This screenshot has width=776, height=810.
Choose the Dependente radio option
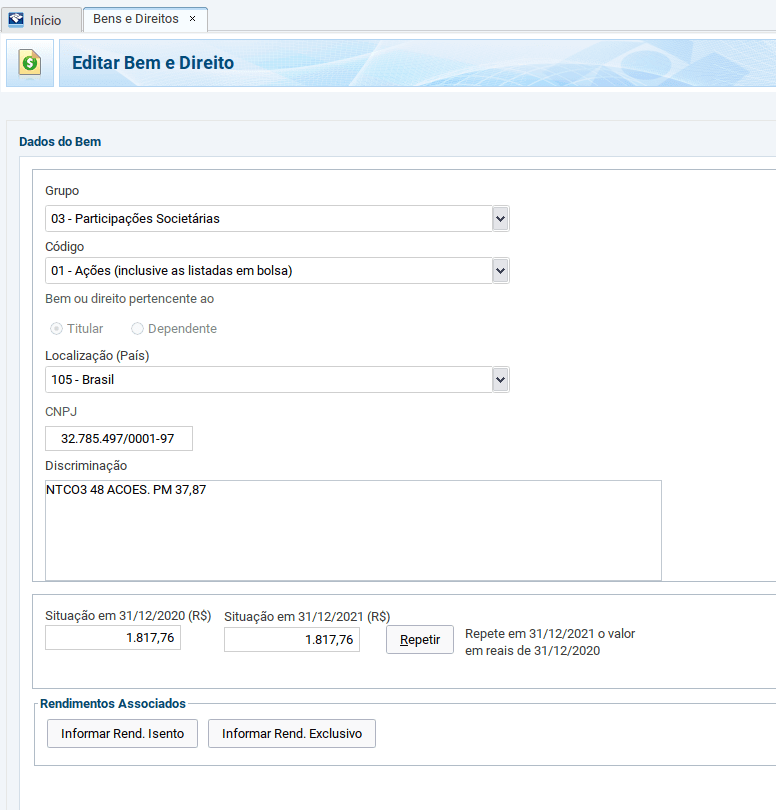138,329
